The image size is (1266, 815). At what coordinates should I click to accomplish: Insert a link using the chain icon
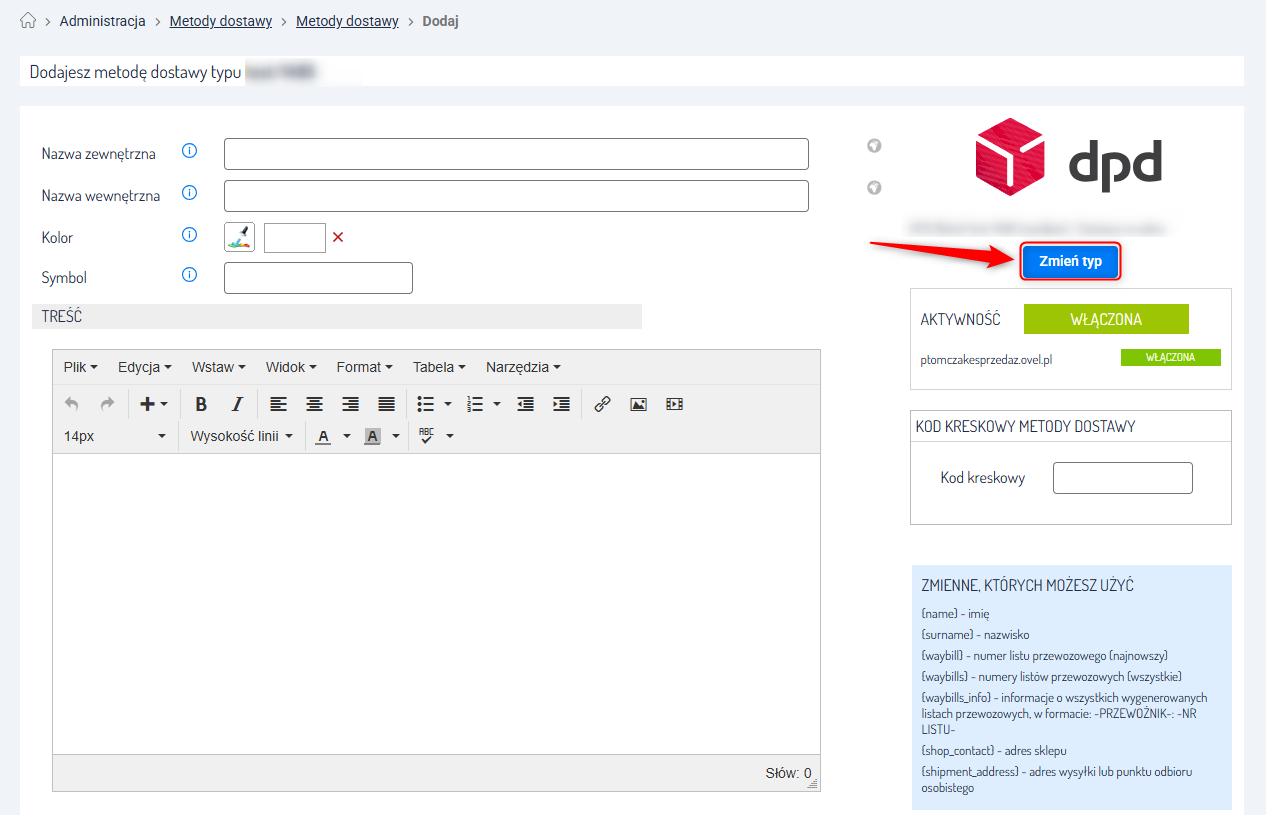coord(602,404)
